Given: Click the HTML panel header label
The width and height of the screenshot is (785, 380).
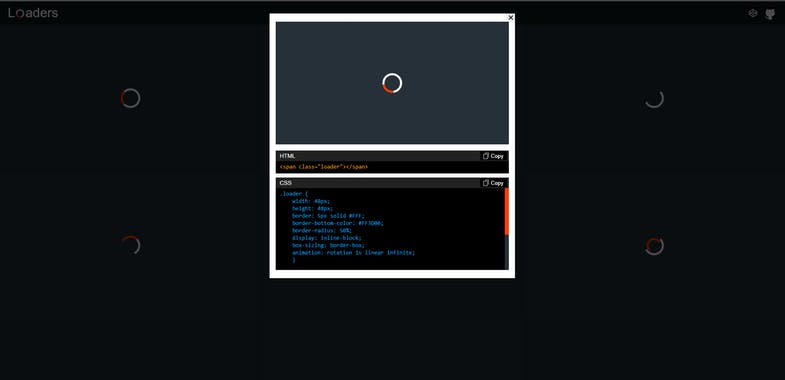Looking at the screenshot, I should tap(287, 156).
